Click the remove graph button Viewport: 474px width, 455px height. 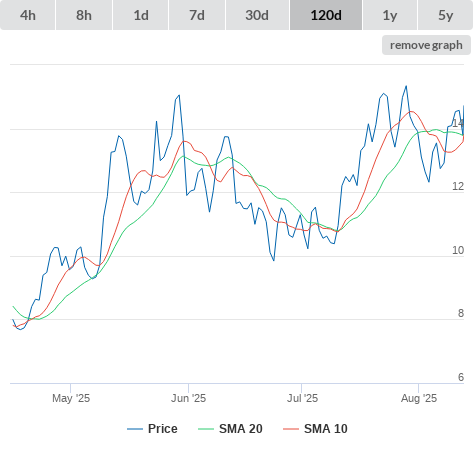pyautogui.click(x=426, y=45)
